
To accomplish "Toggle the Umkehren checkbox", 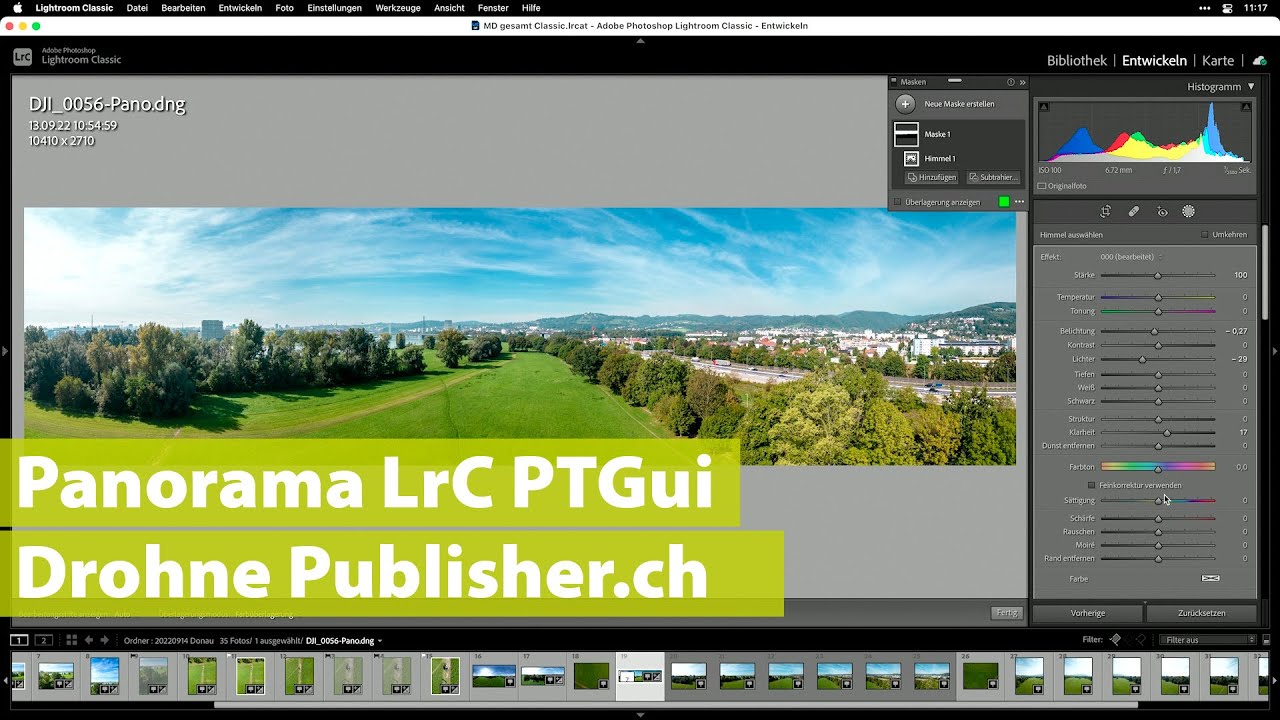I will click(1205, 235).
